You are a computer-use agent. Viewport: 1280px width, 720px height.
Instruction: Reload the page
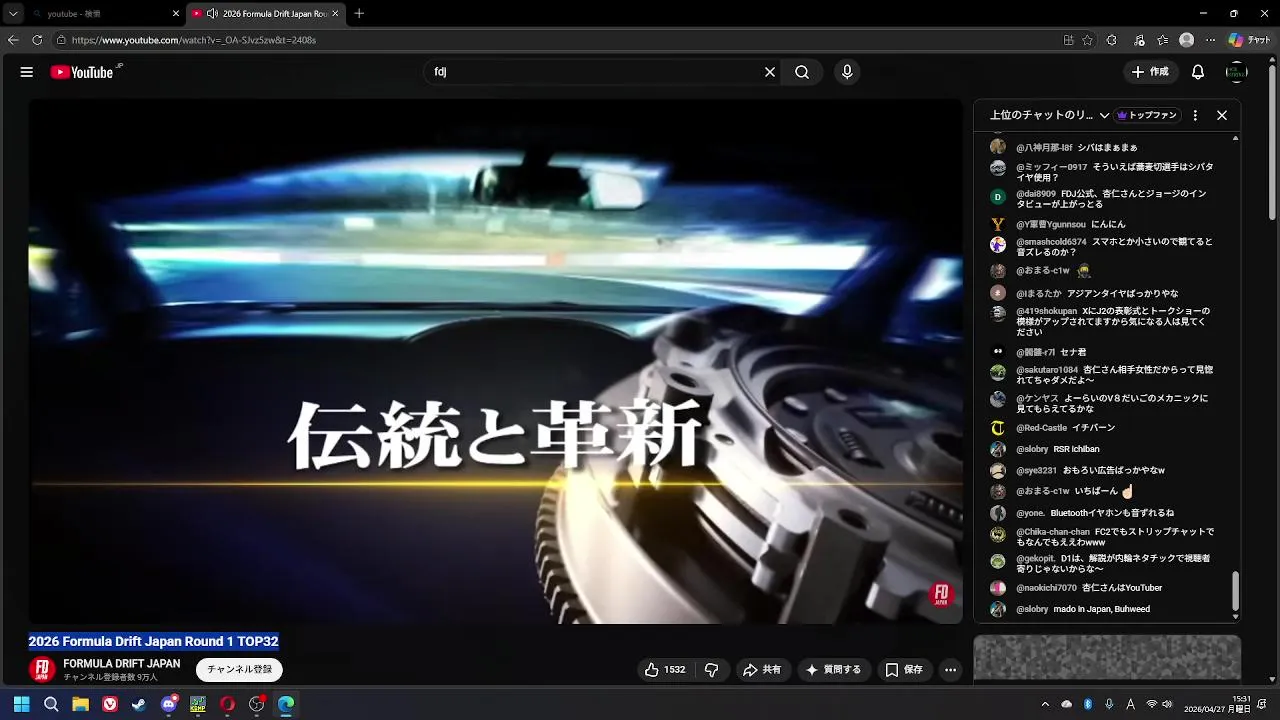37,40
